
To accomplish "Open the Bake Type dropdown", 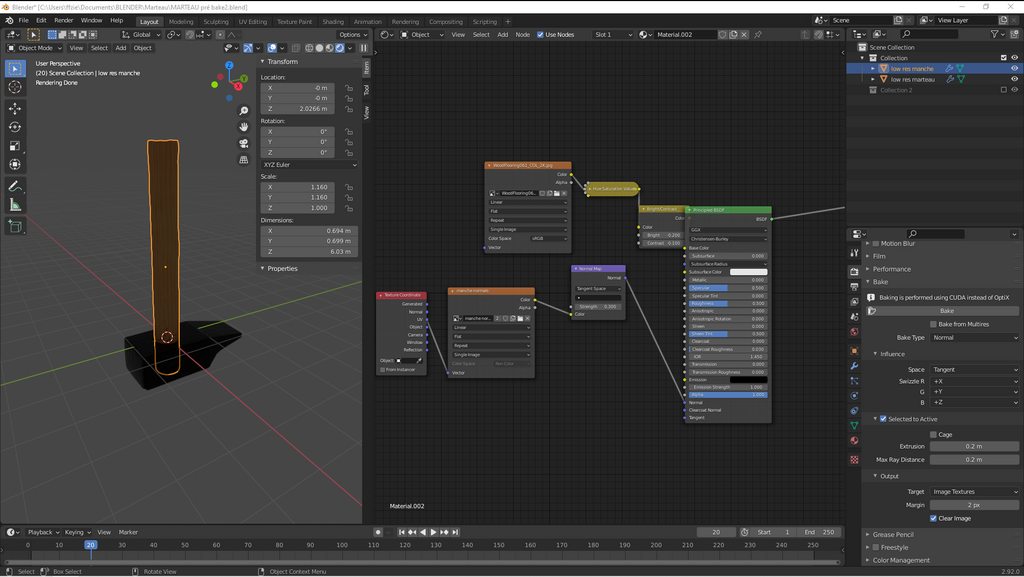I will coord(974,338).
